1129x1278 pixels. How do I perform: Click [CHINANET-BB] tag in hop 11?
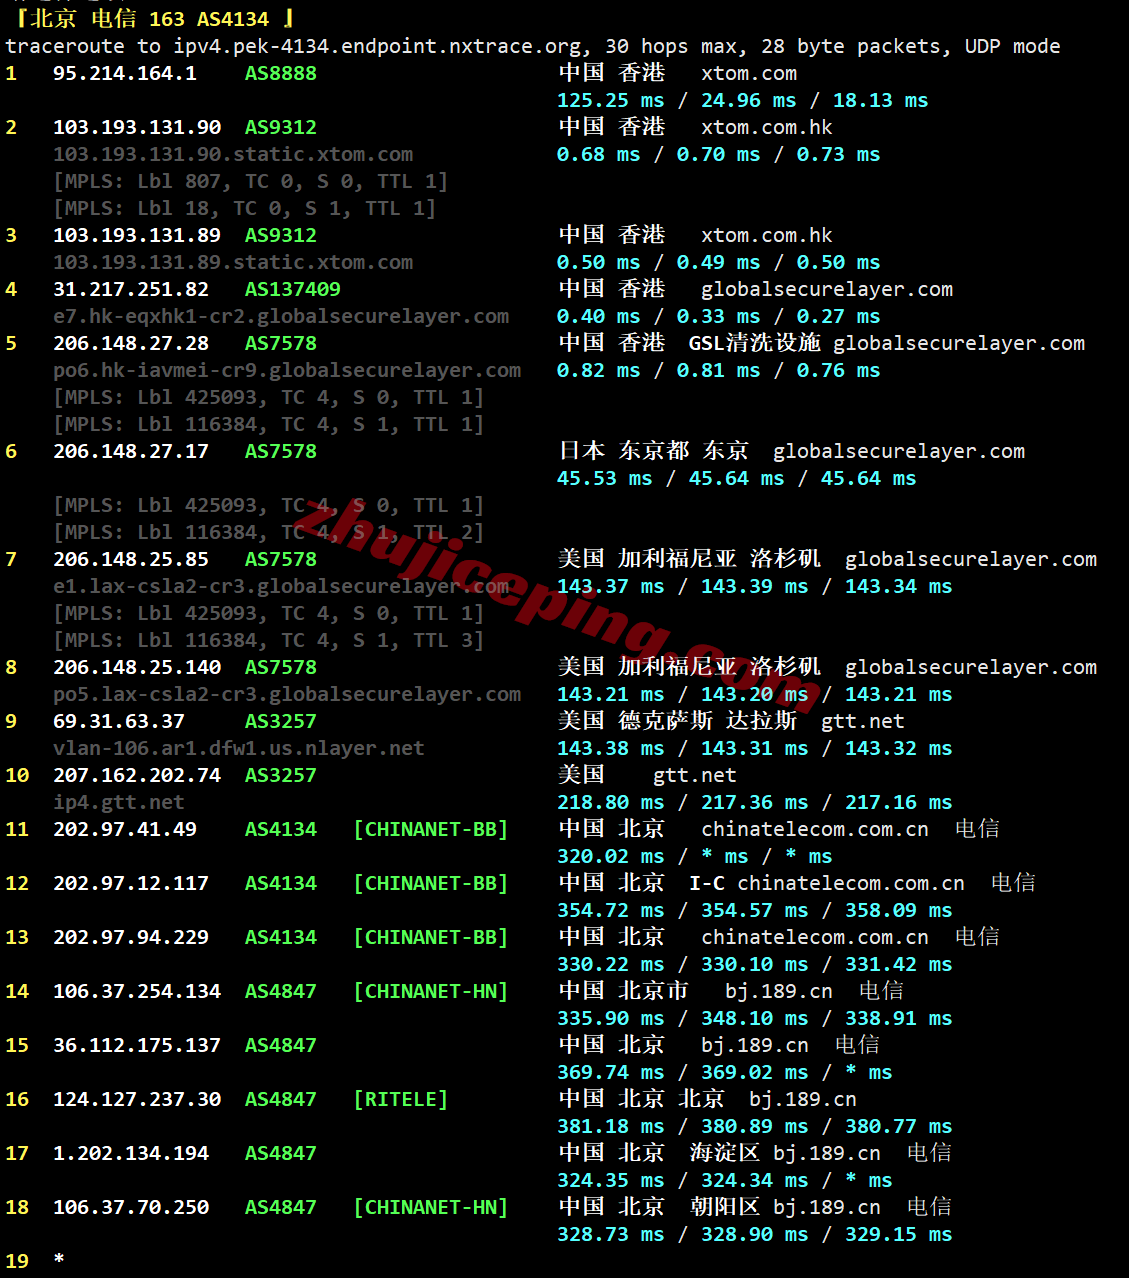point(431,829)
